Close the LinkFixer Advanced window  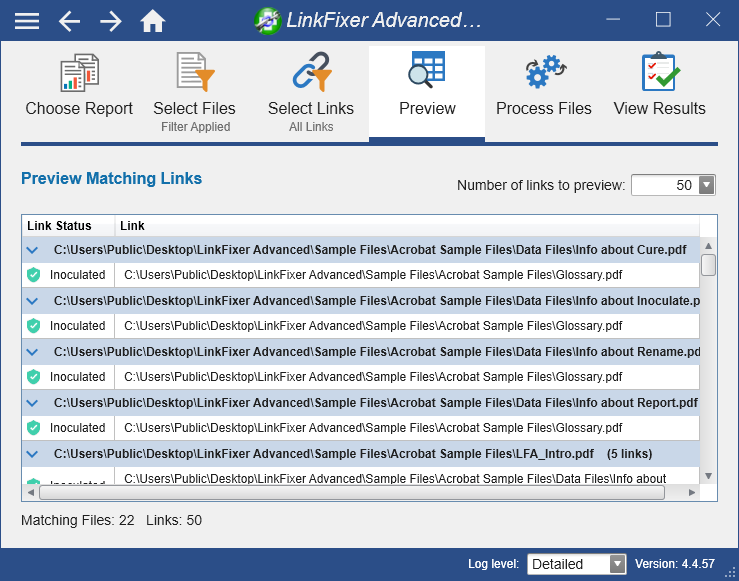pyautogui.click(x=713, y=20)
